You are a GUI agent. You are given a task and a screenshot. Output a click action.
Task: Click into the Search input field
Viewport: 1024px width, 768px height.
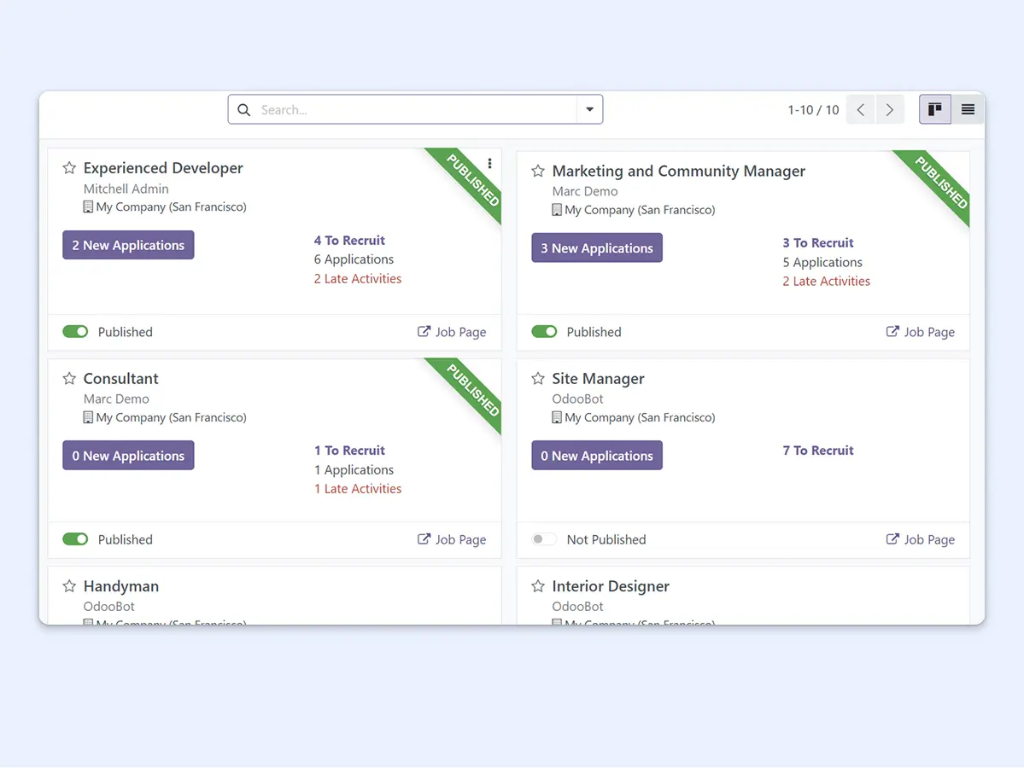(410, 110)
